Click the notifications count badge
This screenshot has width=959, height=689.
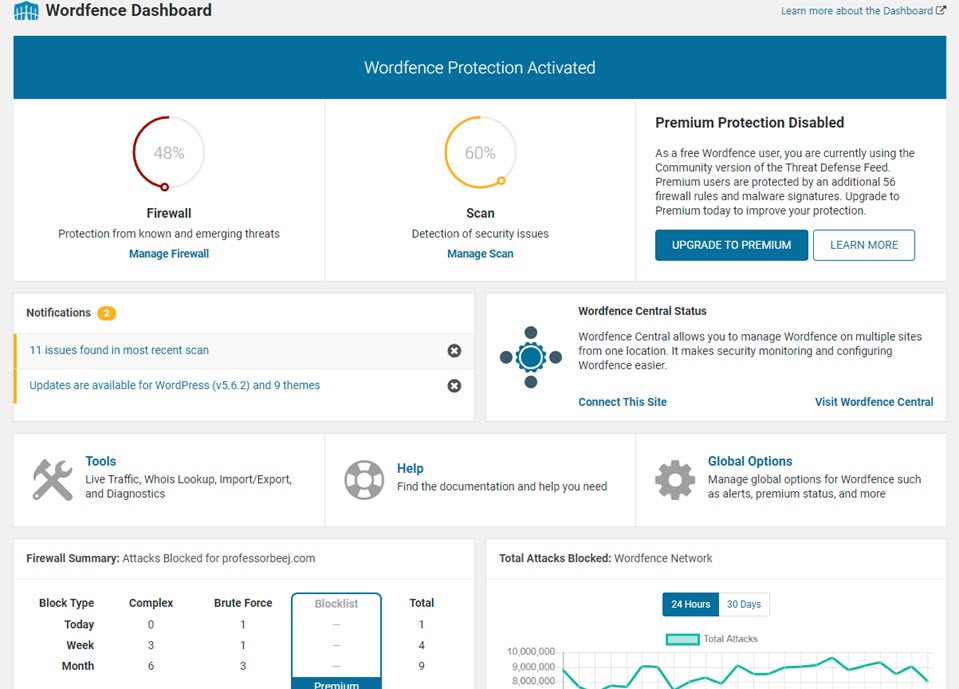pyautogui.click(x=106, y=312)
